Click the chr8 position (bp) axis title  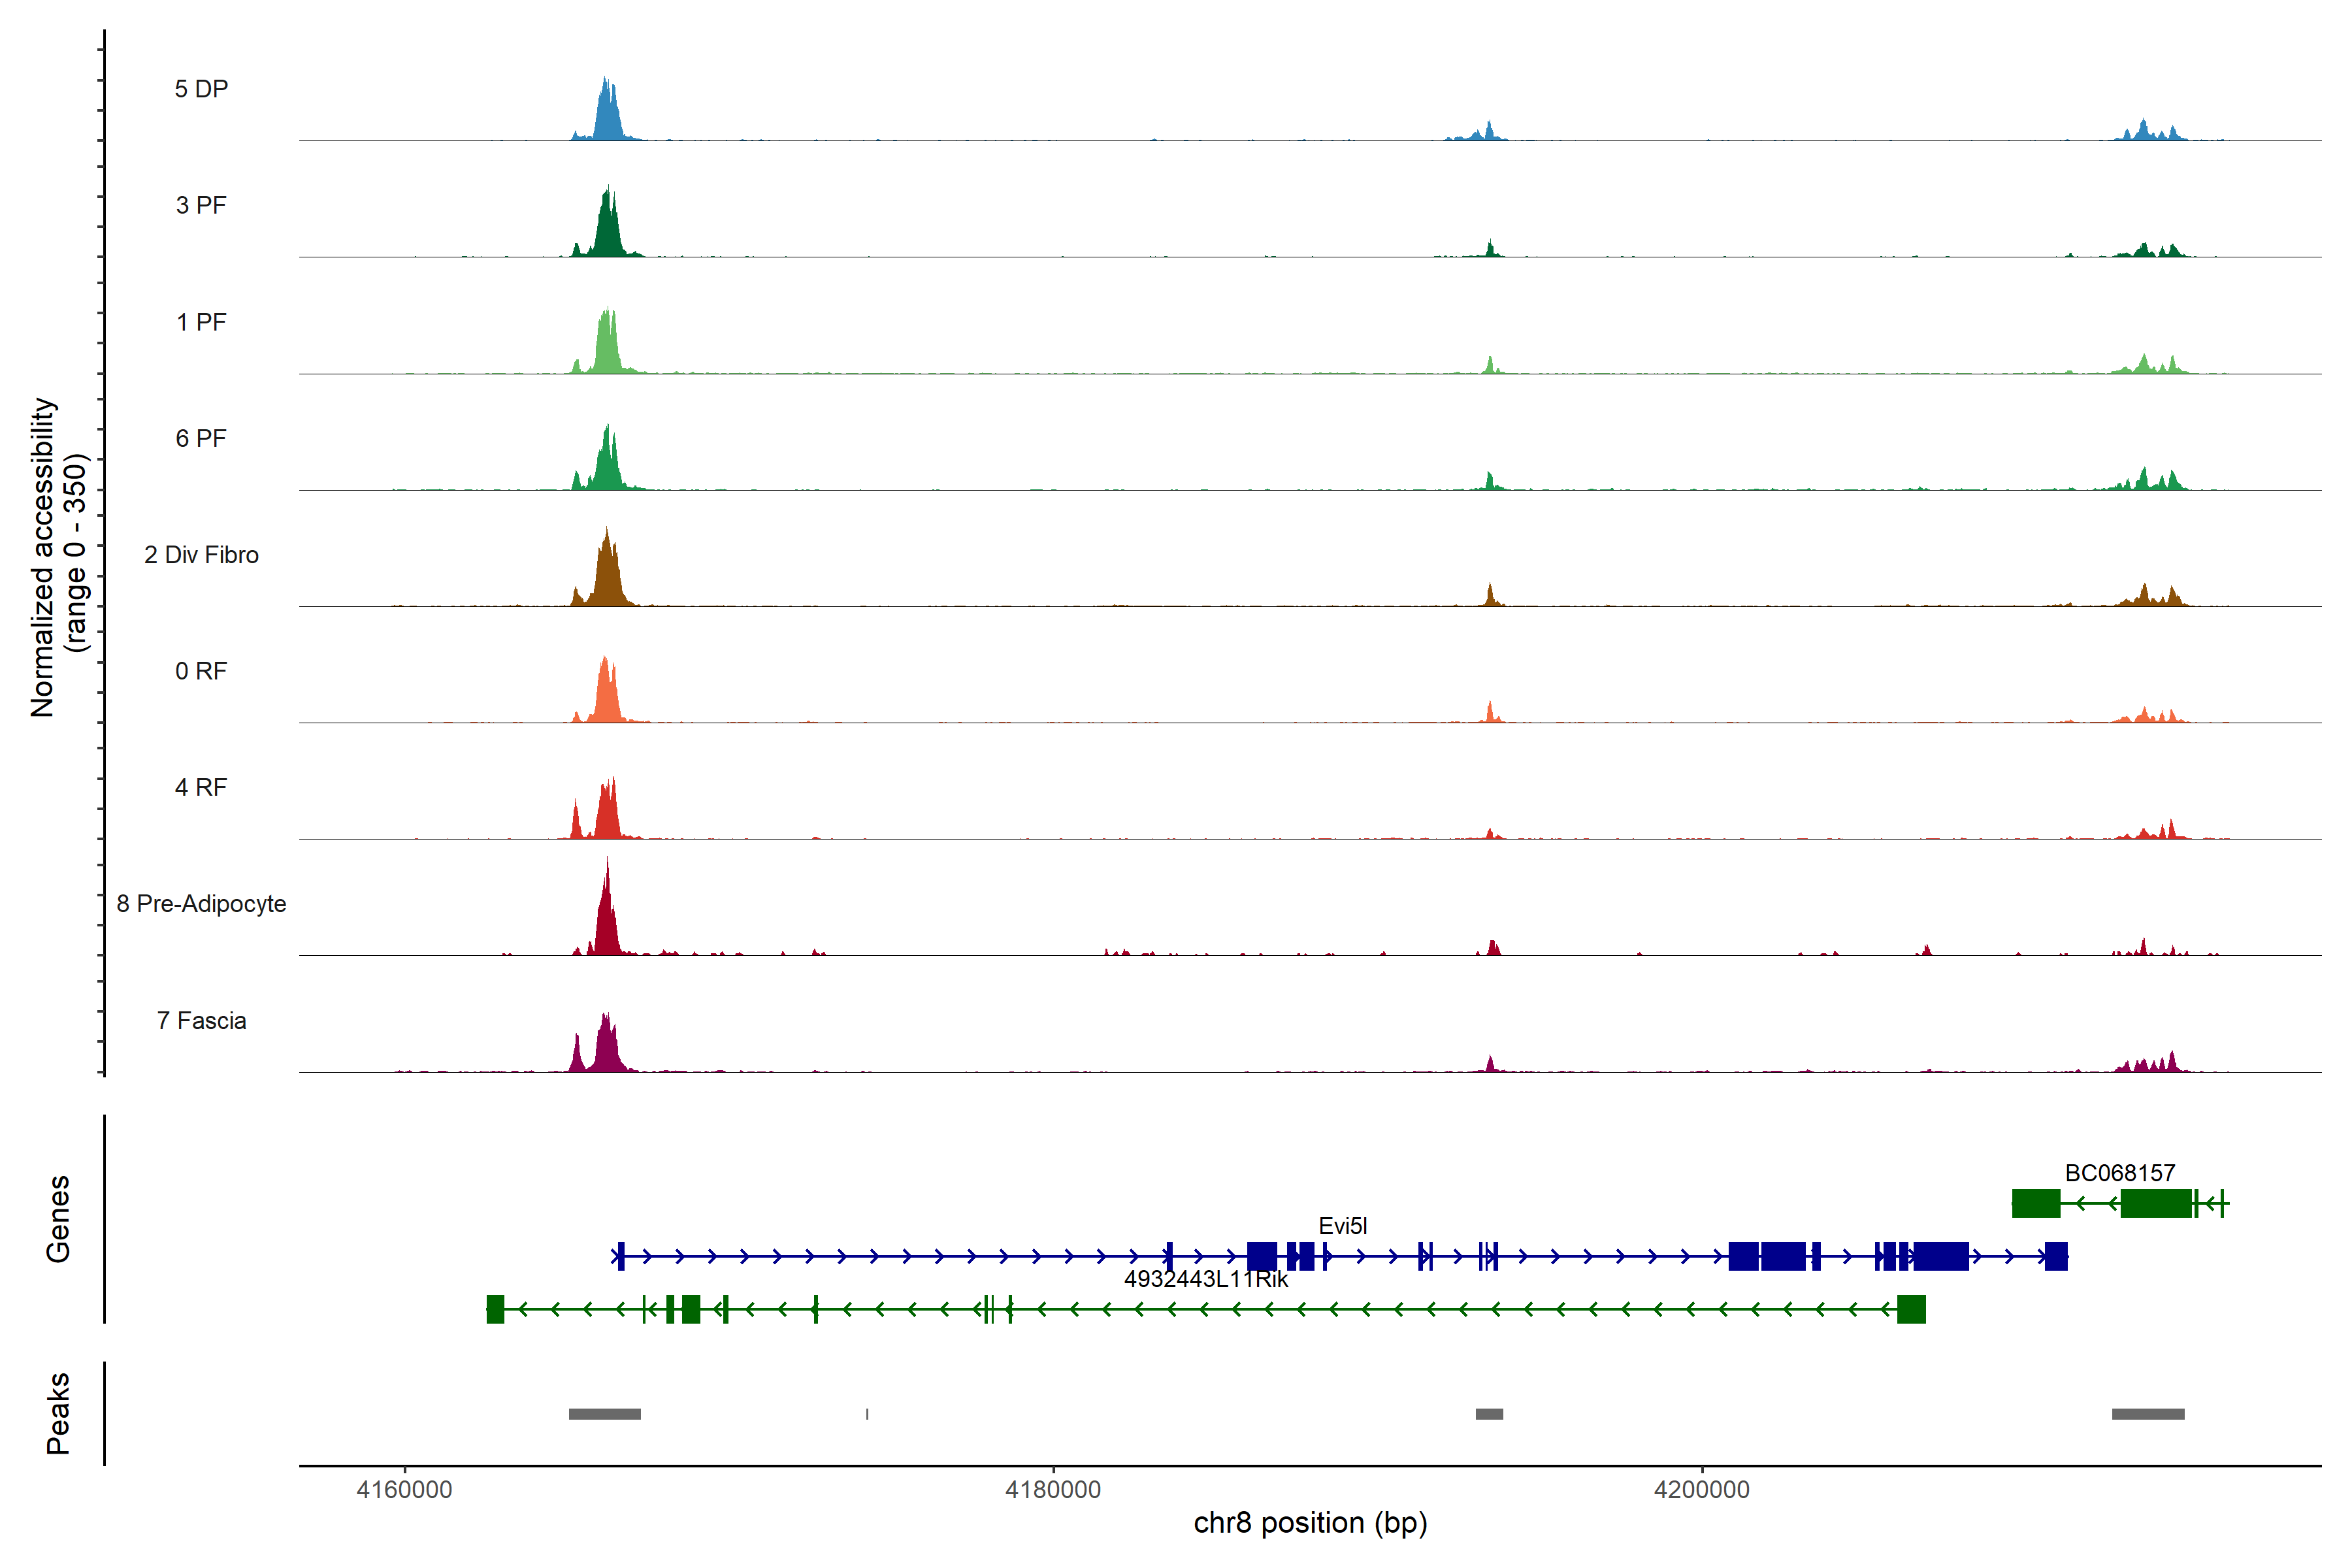[1310, 1522]
